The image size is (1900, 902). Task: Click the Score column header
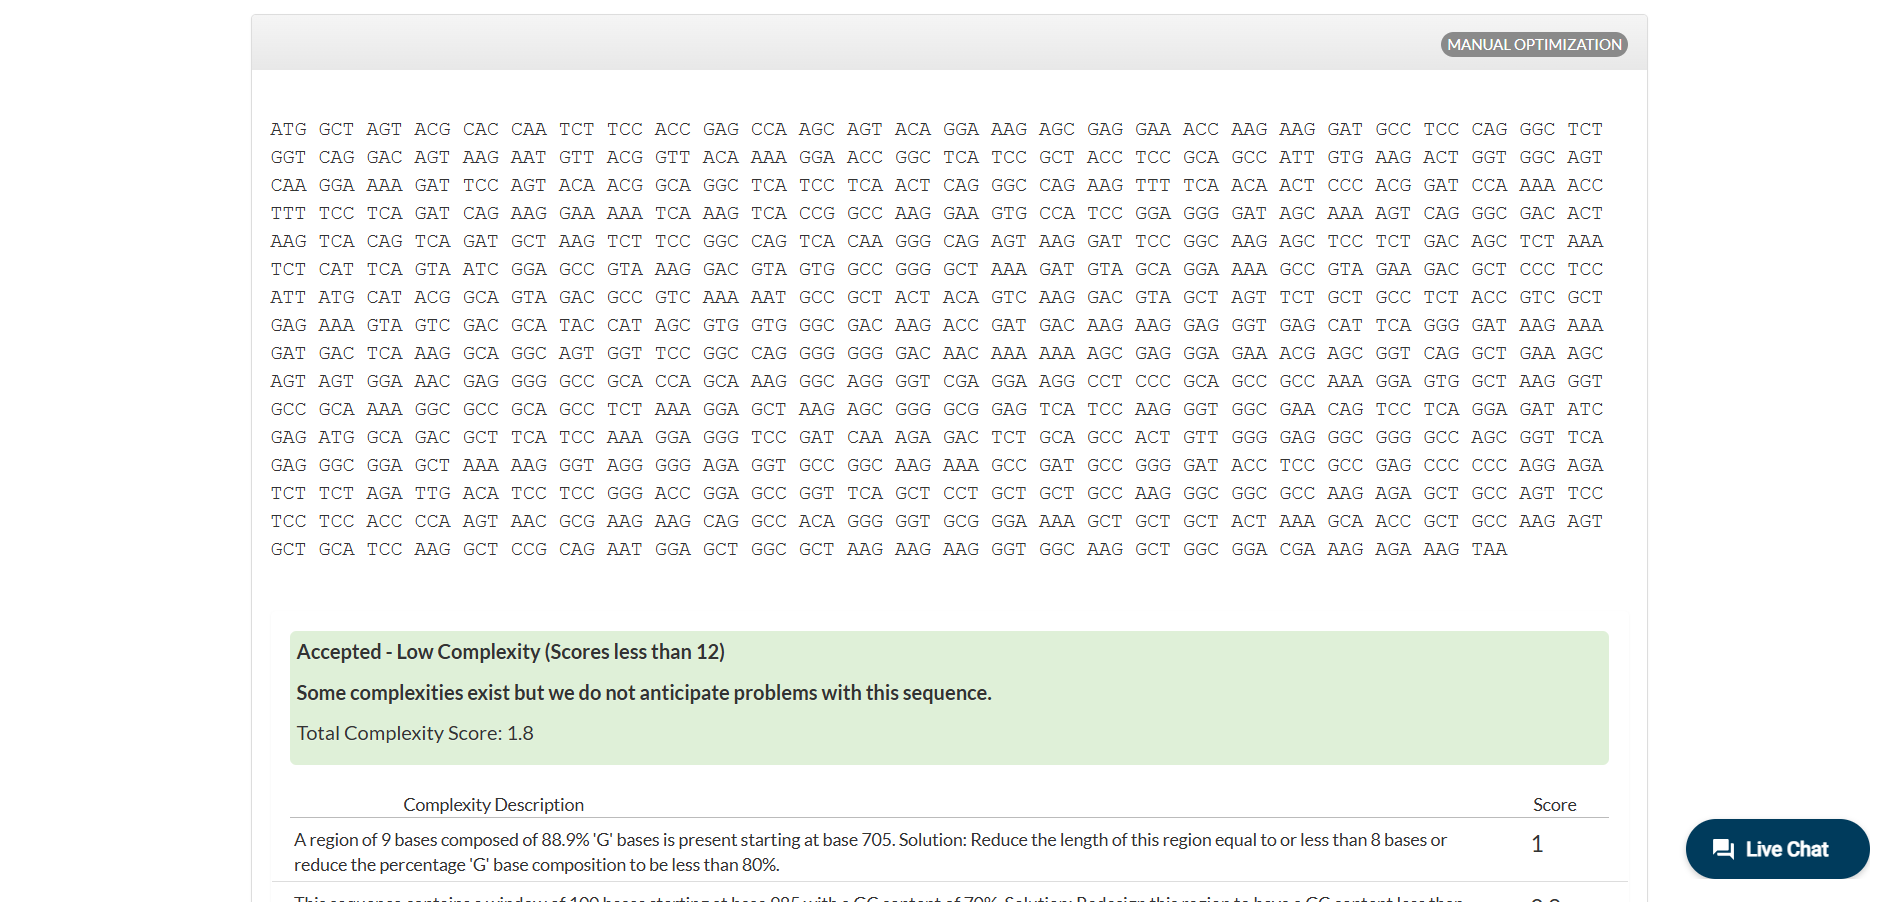pyautogui.click(x=1554, y=805)
